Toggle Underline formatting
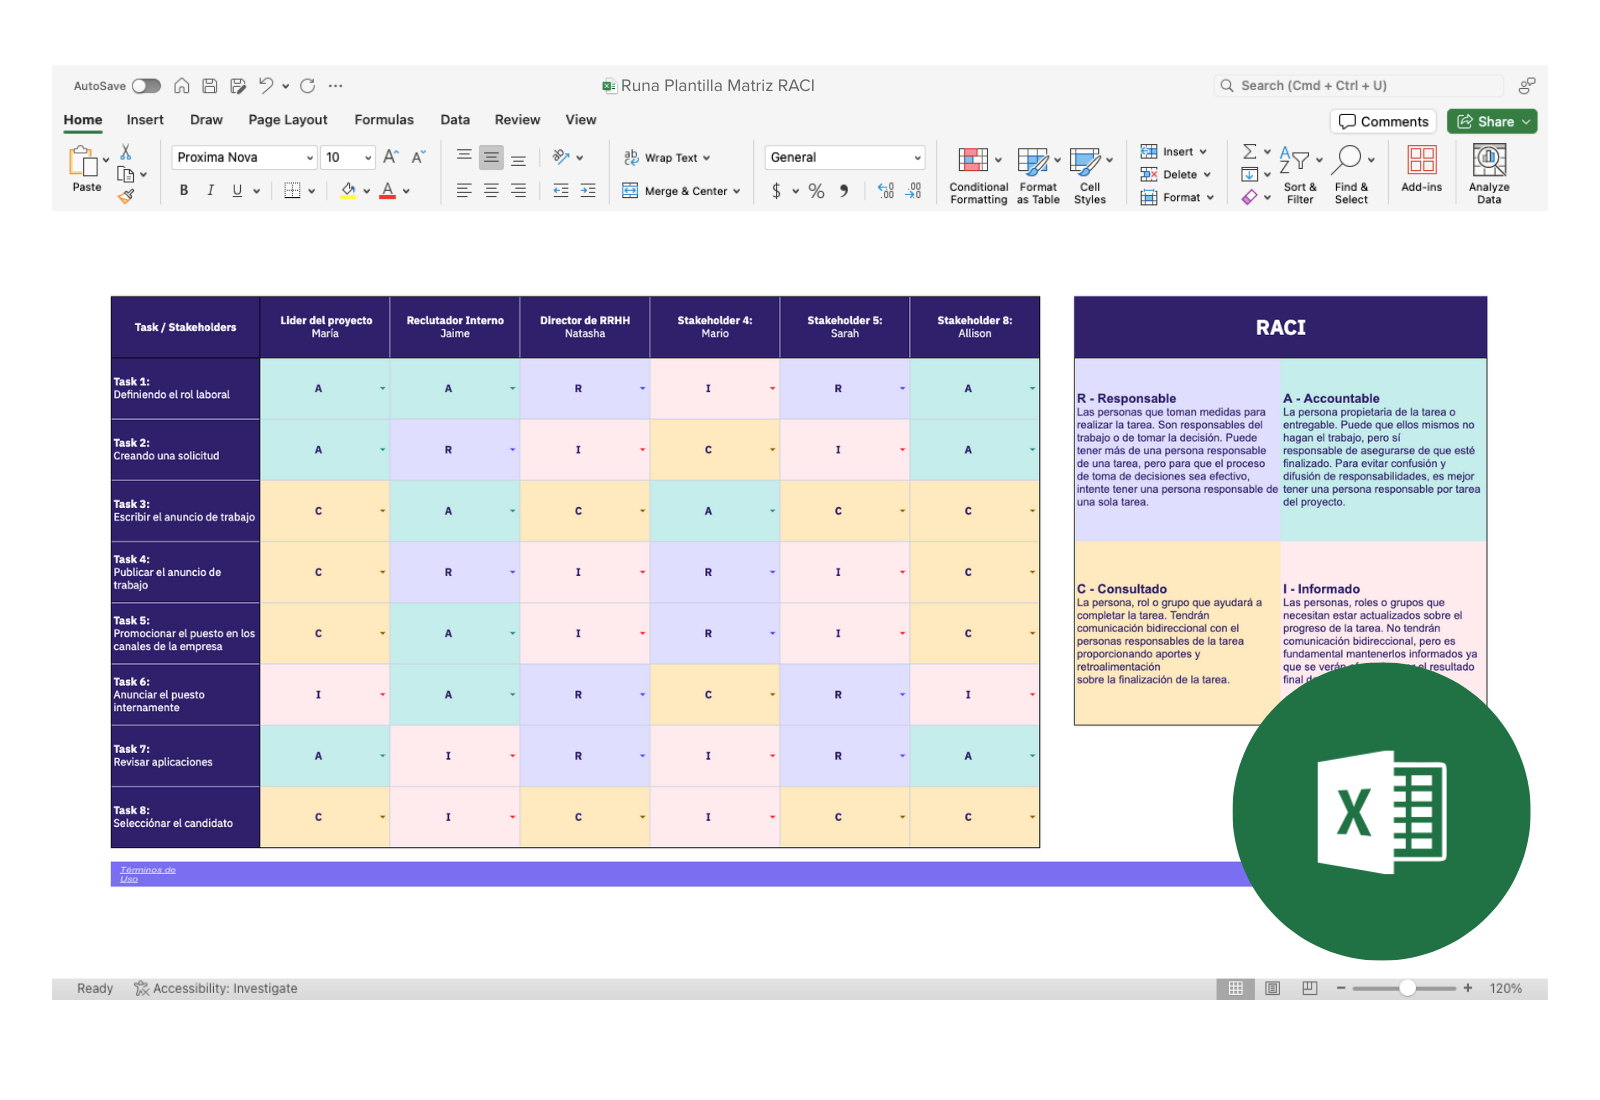This screenshot has height=1100, width=1600. tap(237, 190)
